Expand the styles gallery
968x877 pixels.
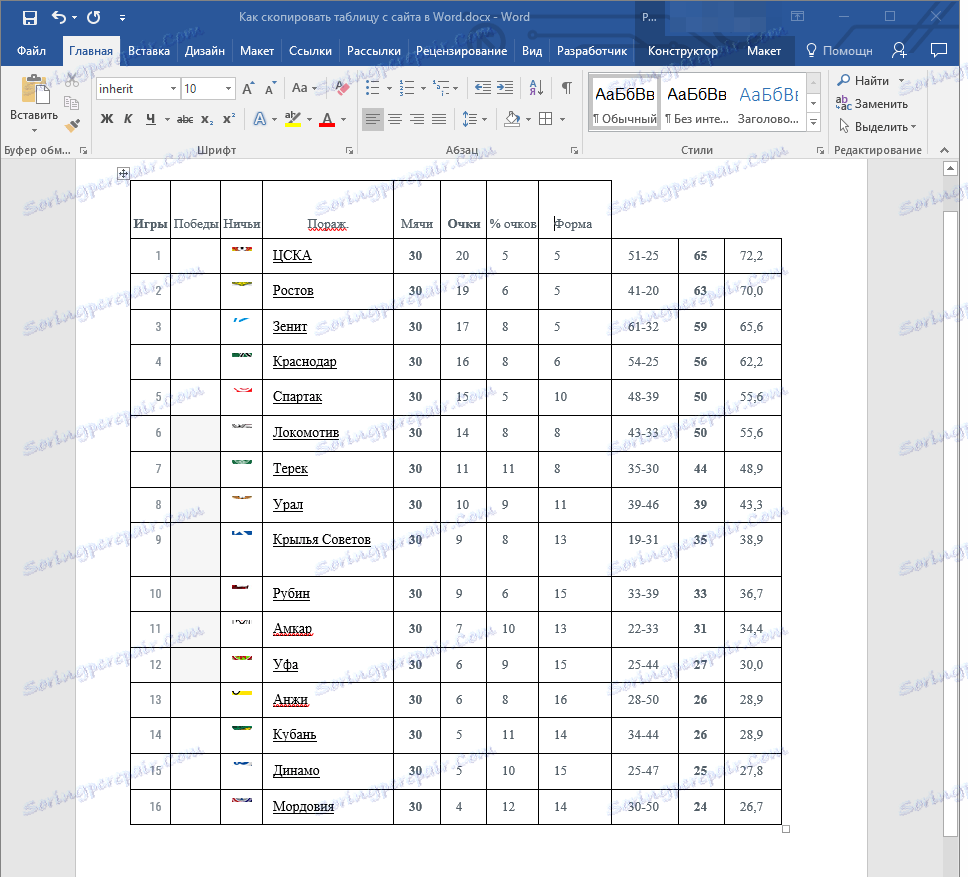[814, 122]
